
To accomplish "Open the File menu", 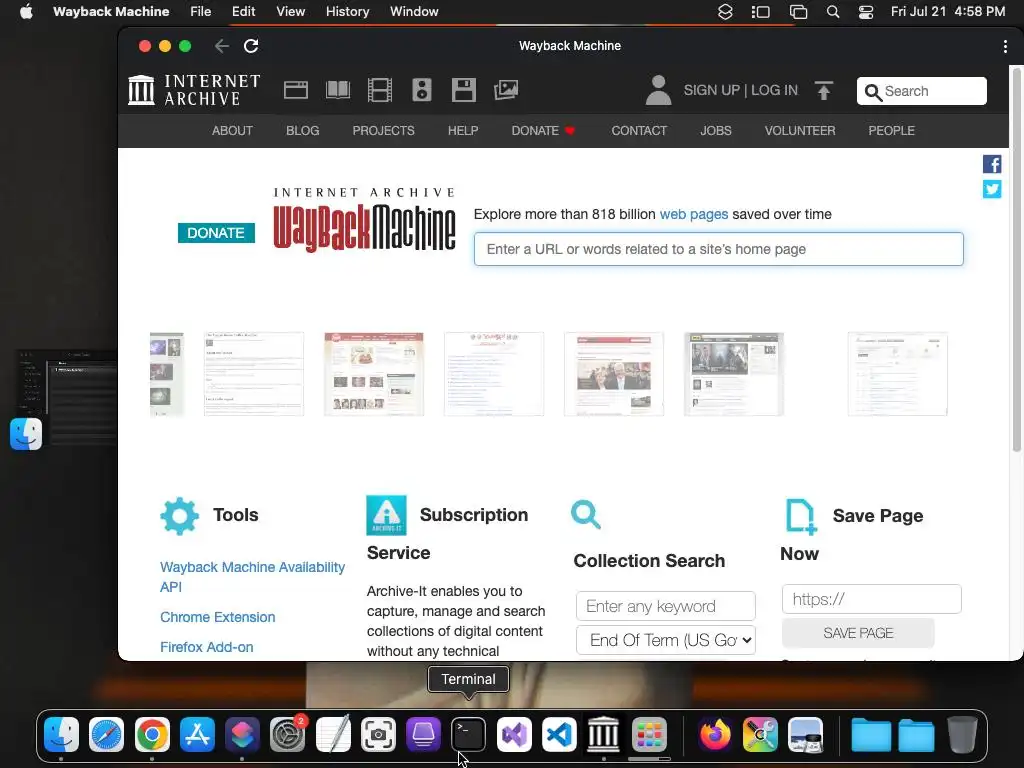I will point(200,12).
